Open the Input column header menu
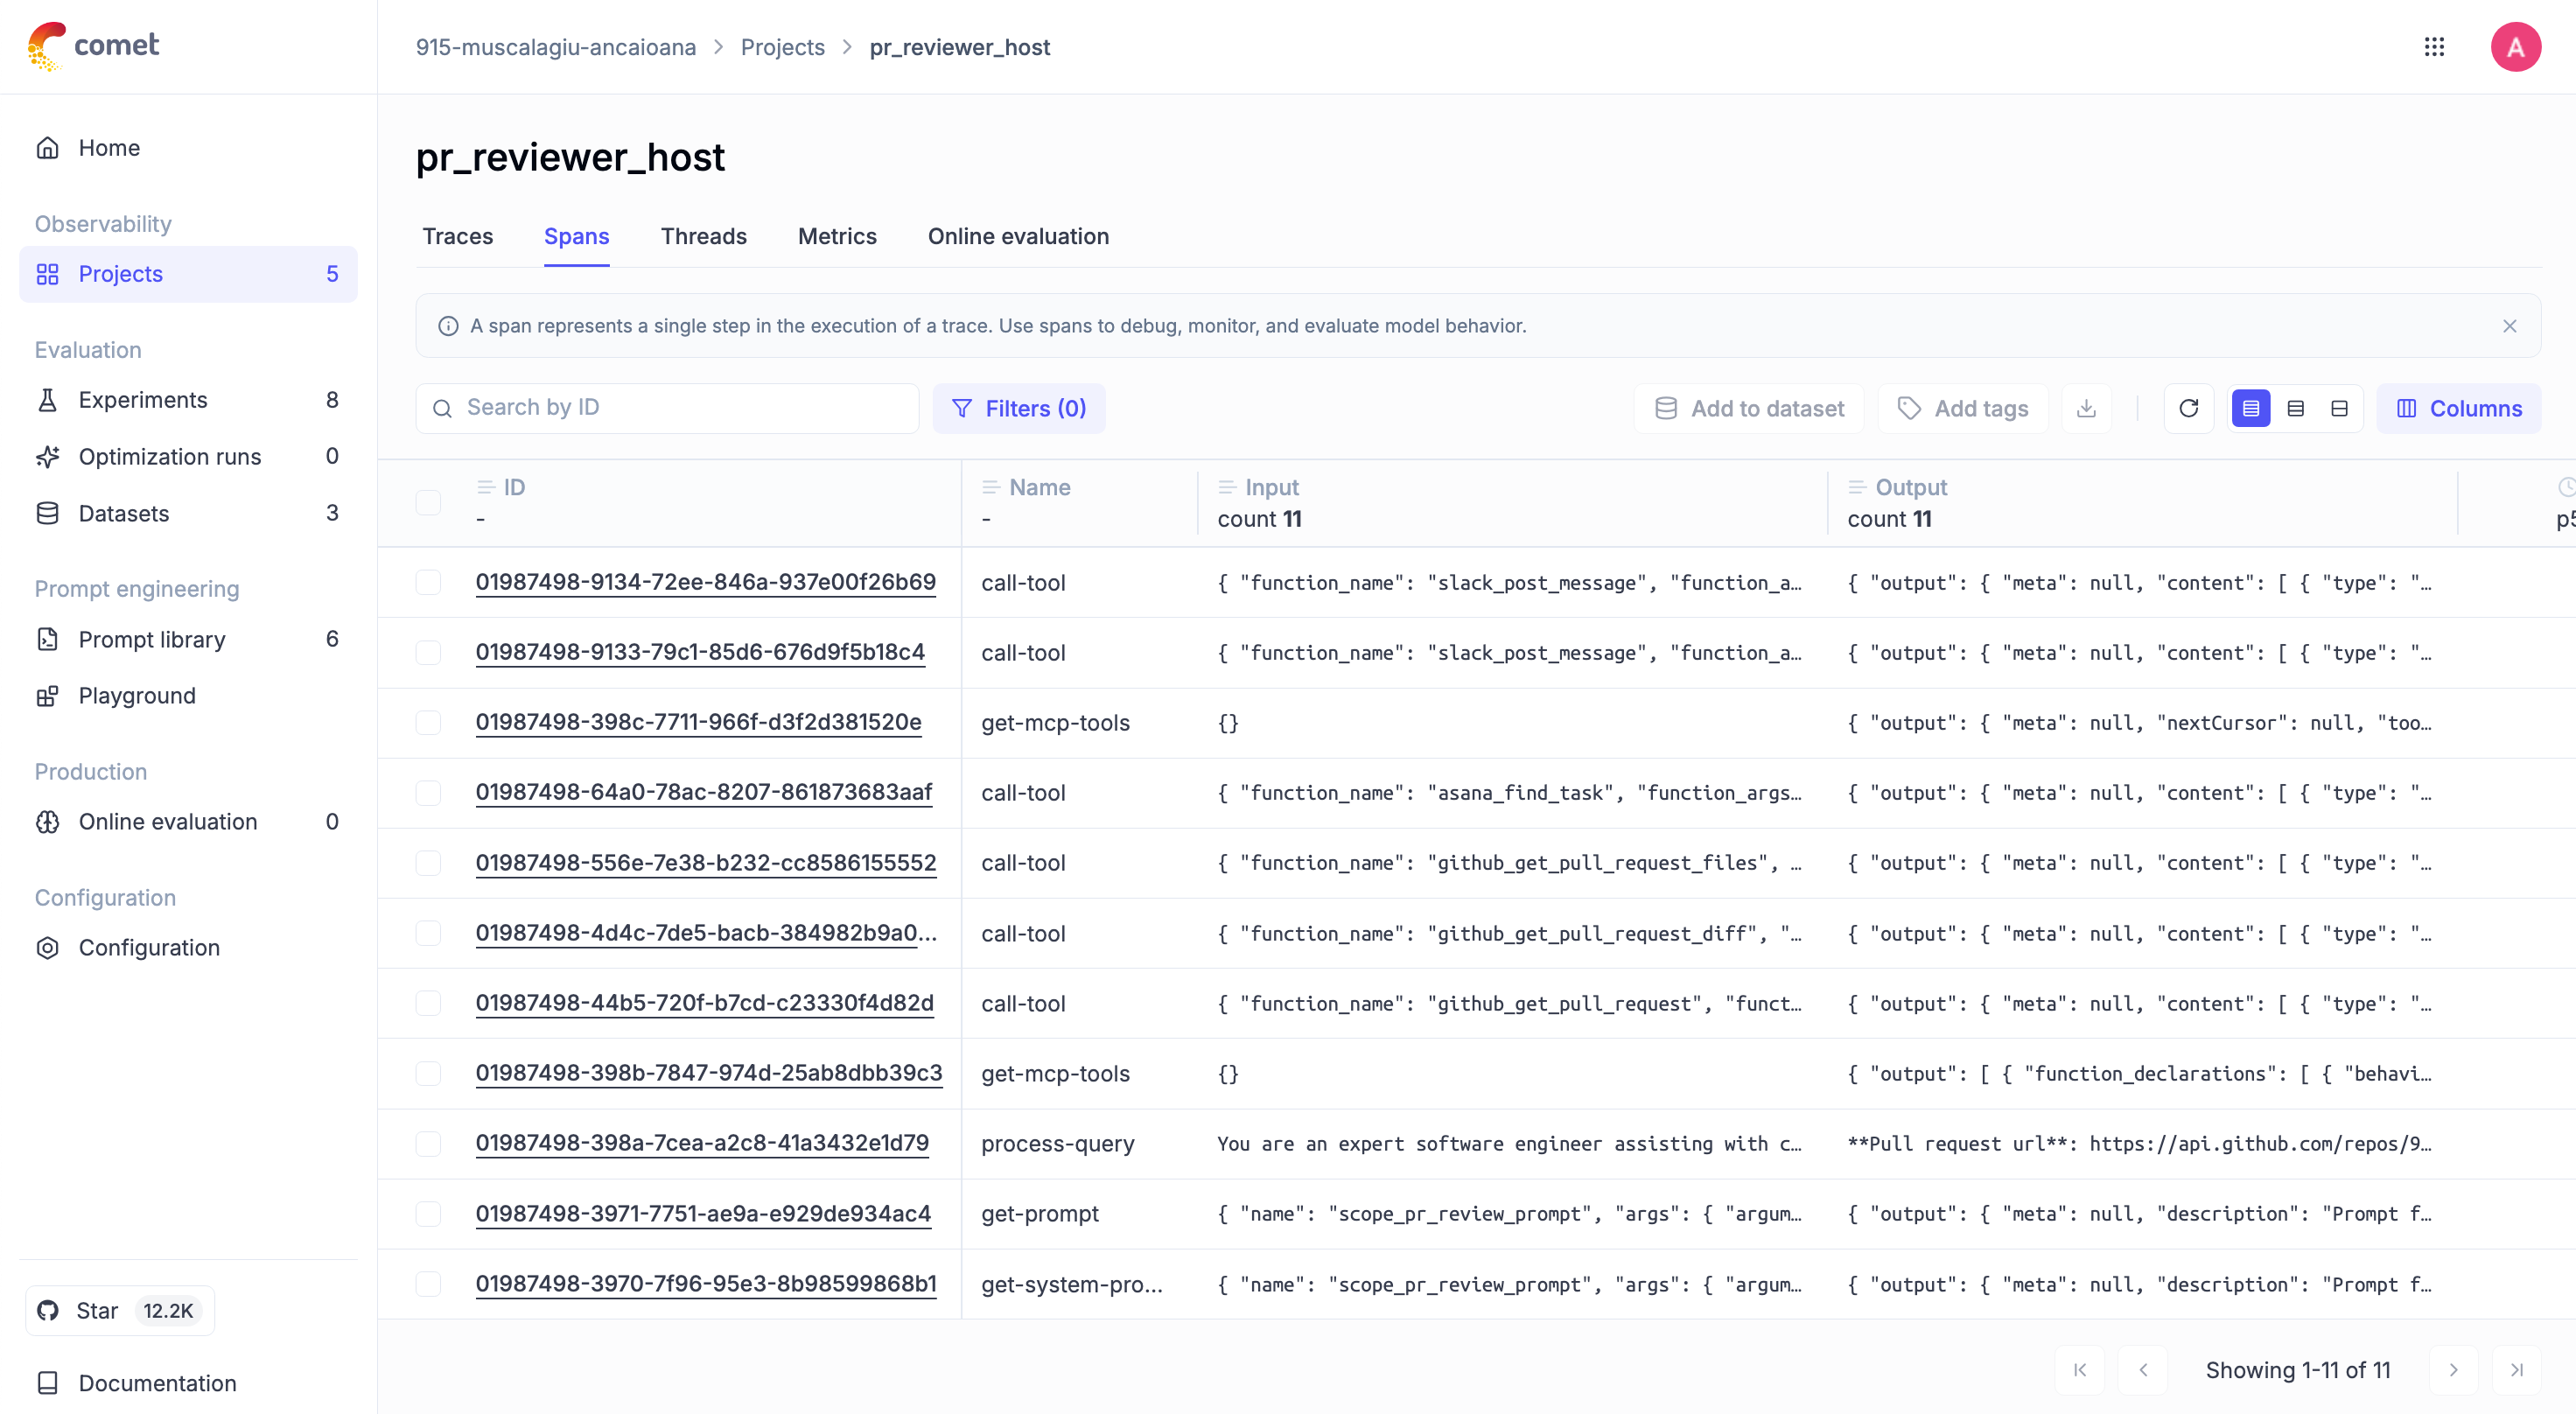Viewport: 2576px width, 1414px height. 1271,487
